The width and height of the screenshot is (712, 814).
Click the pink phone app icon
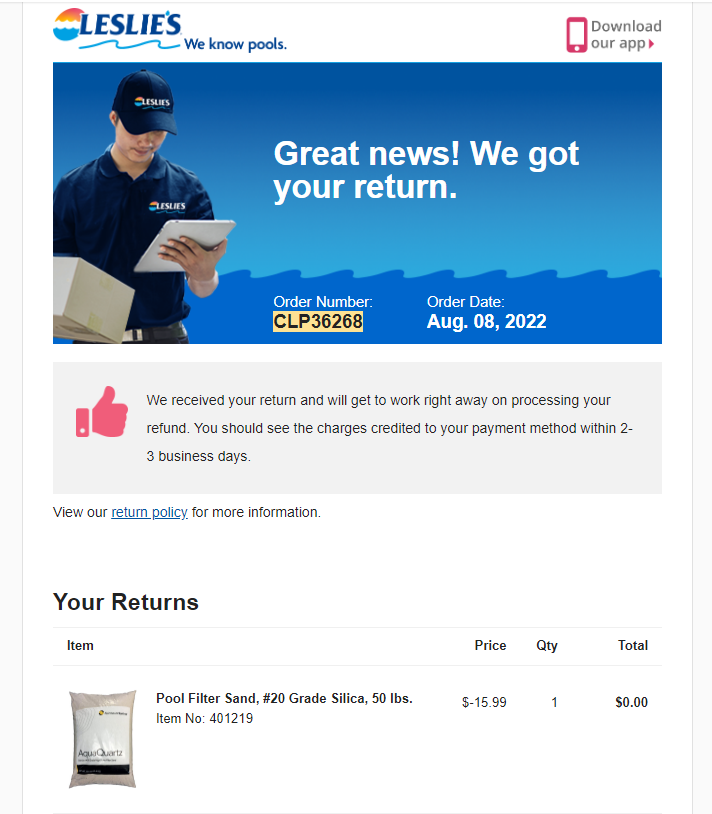[577, 35]
